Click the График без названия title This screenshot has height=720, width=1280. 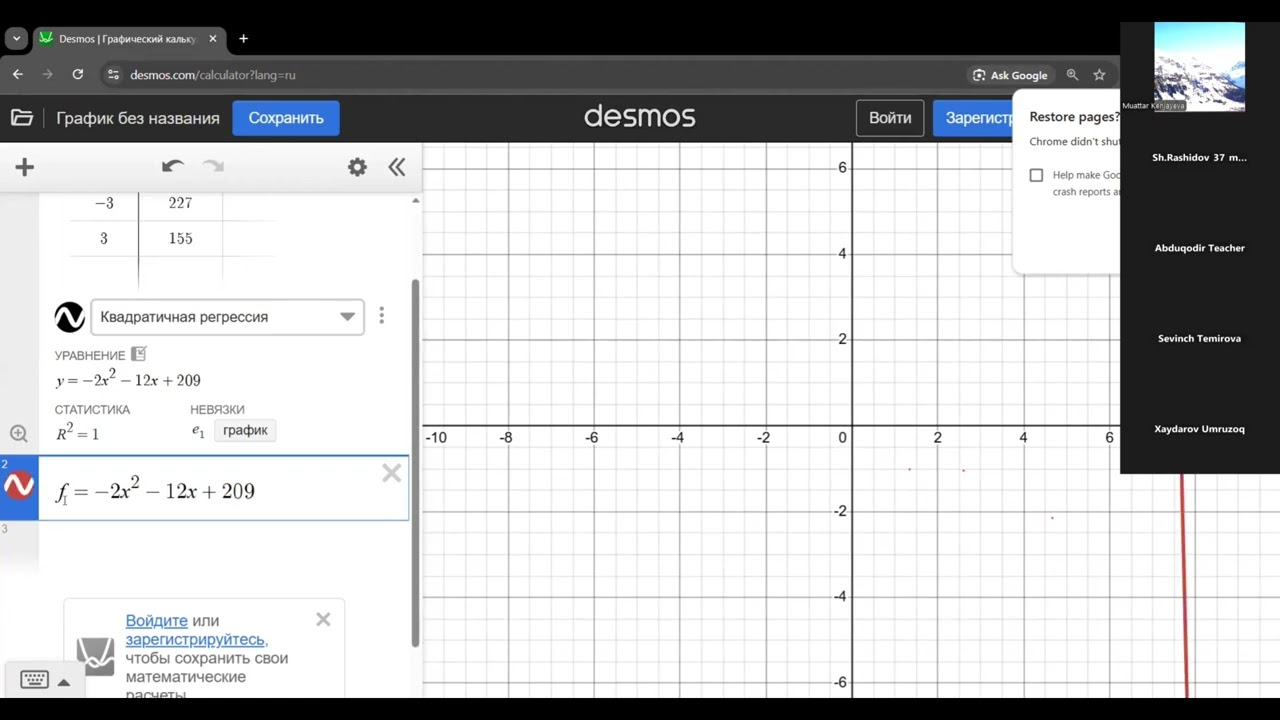pyautogui.click(x=138, y=118)
